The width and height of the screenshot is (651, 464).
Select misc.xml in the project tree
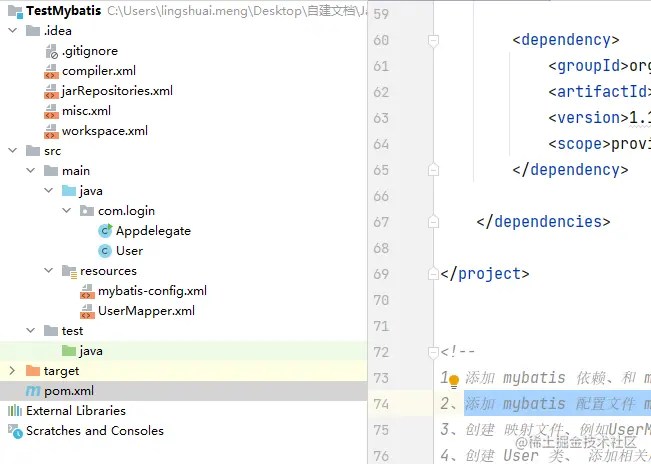coord(86,111)
